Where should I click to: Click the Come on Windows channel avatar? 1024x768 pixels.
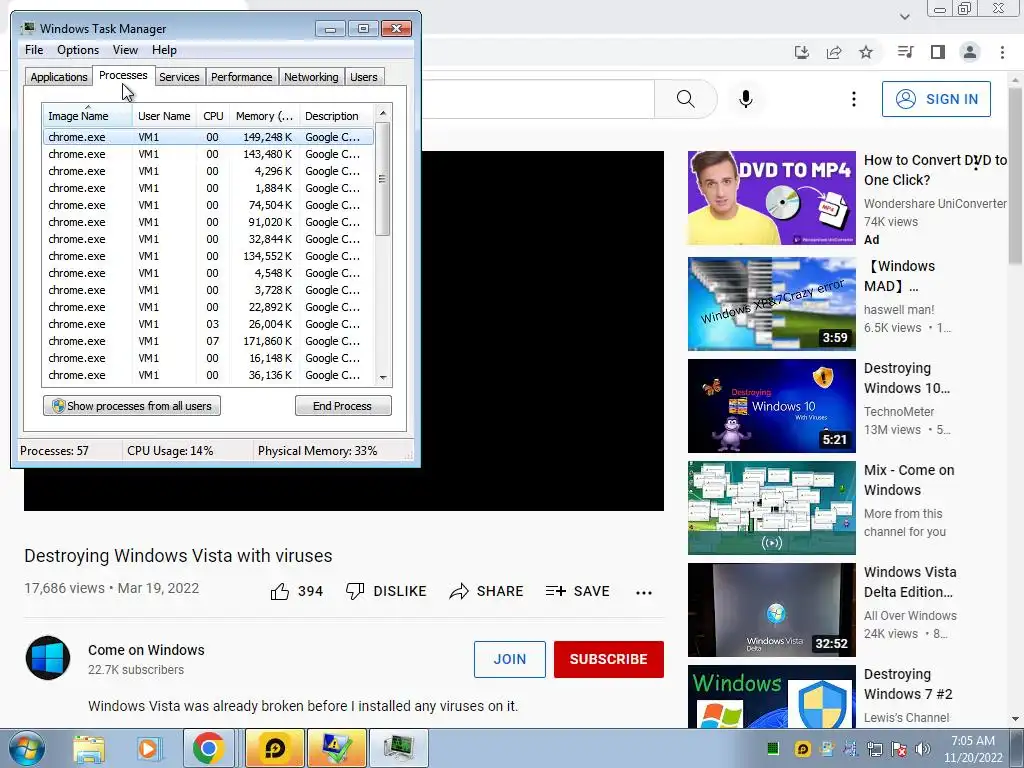(x=48, y=658)
